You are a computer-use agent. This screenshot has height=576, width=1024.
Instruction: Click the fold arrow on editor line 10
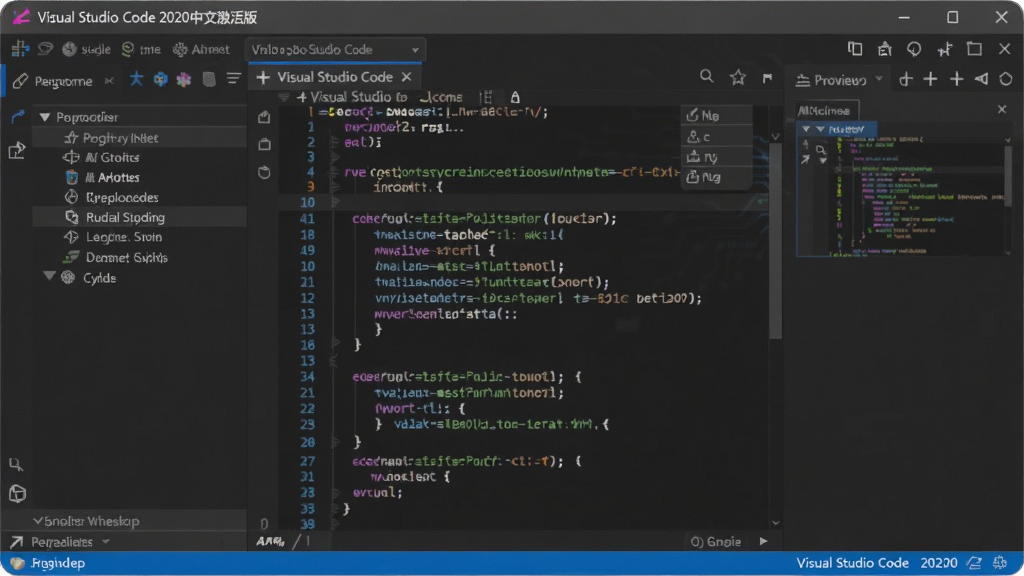(335, 202)
